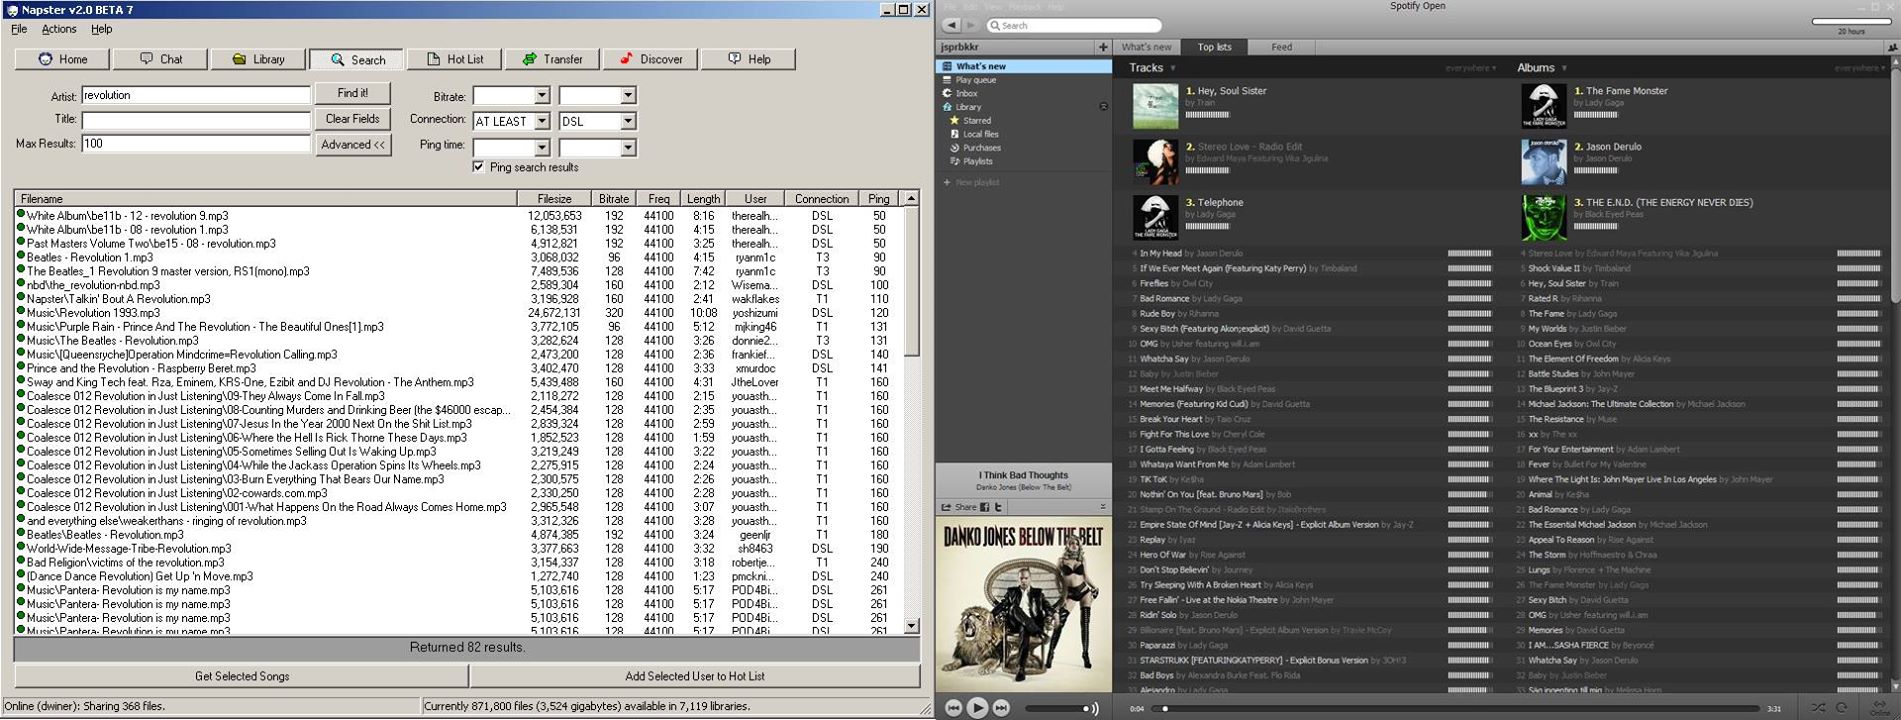Click the Artist field containing revolution
The image size is (1901, 720).
point(196,95)
